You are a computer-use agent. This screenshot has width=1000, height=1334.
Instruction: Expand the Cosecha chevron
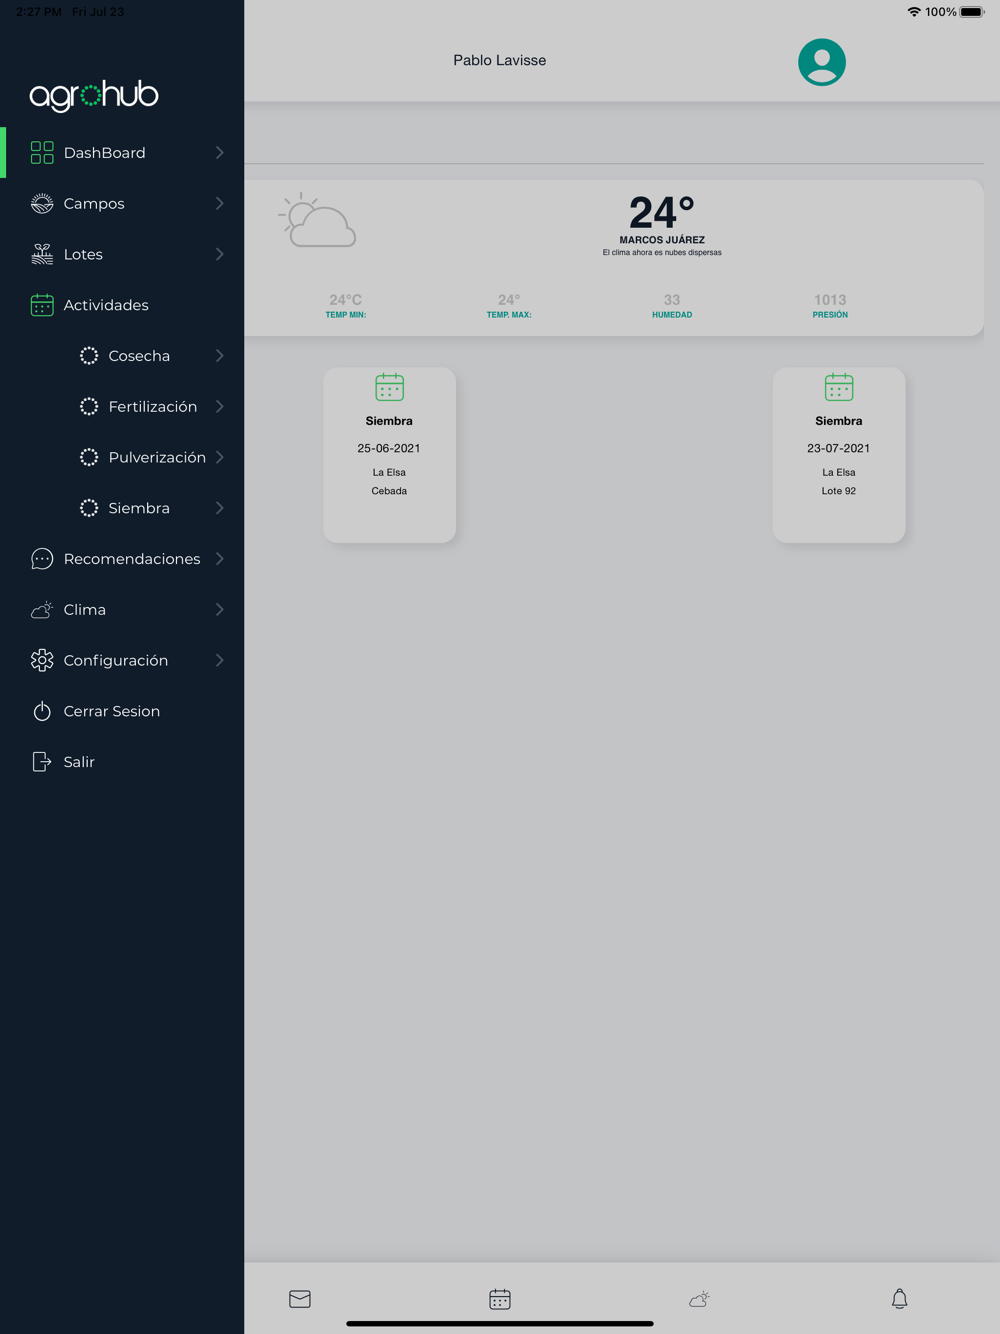click(220, 356)
